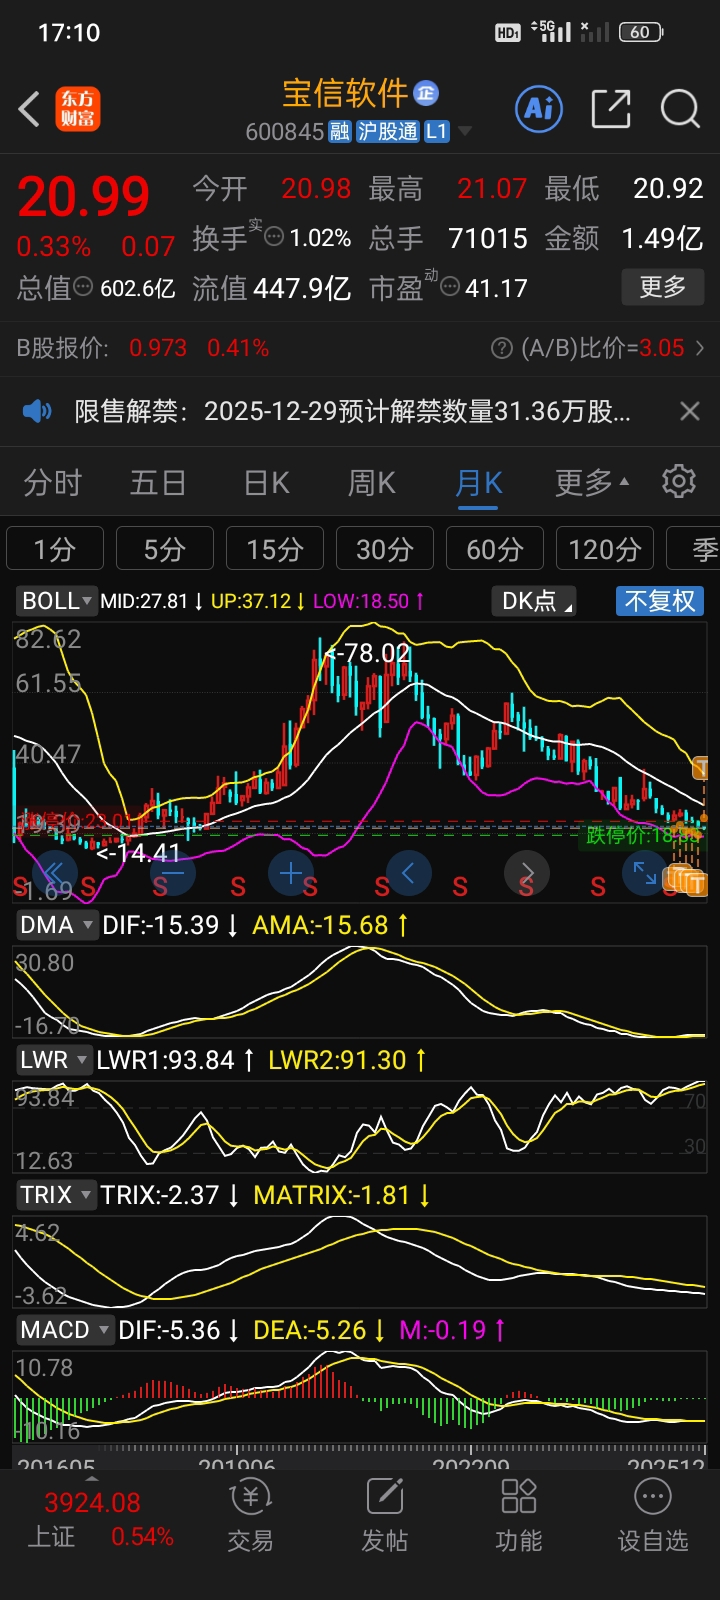
Task: Expand chart to fullscreen icon
Action: [x=645, y=875]
